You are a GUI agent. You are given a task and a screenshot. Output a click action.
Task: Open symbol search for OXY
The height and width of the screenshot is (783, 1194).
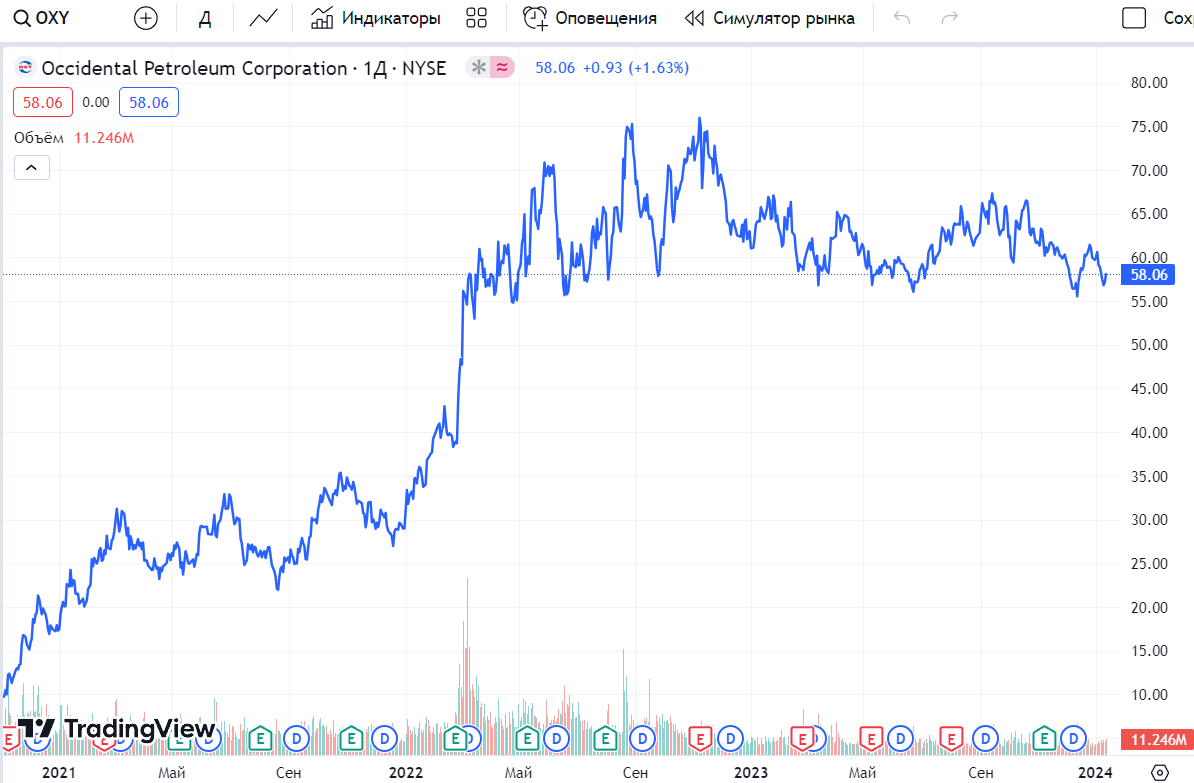(x=42, y=18)
